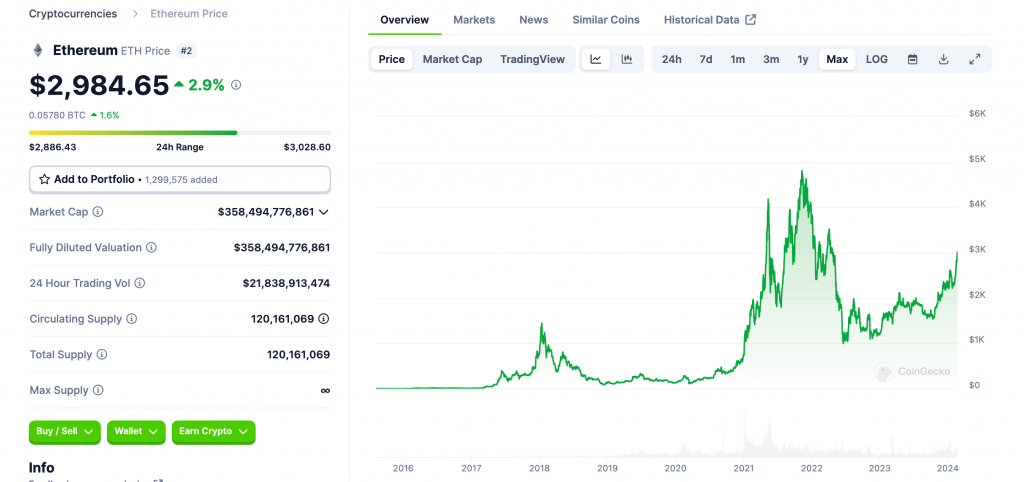This screenshot has height=482, width=1024.
Task: Open the Buy / Sell dropdown
Action: click(x=65, y=432)
